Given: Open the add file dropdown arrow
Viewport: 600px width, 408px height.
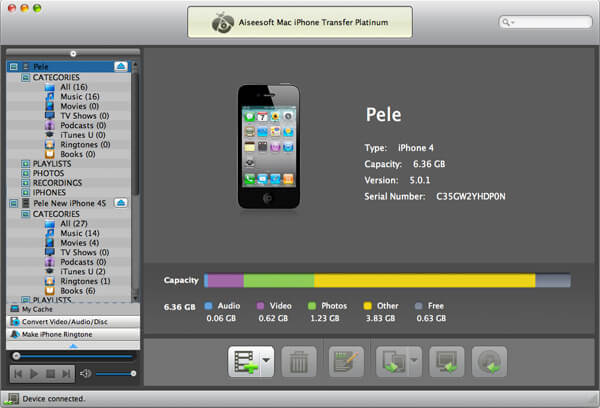Looking at the screenshot, I should (267, 361).
